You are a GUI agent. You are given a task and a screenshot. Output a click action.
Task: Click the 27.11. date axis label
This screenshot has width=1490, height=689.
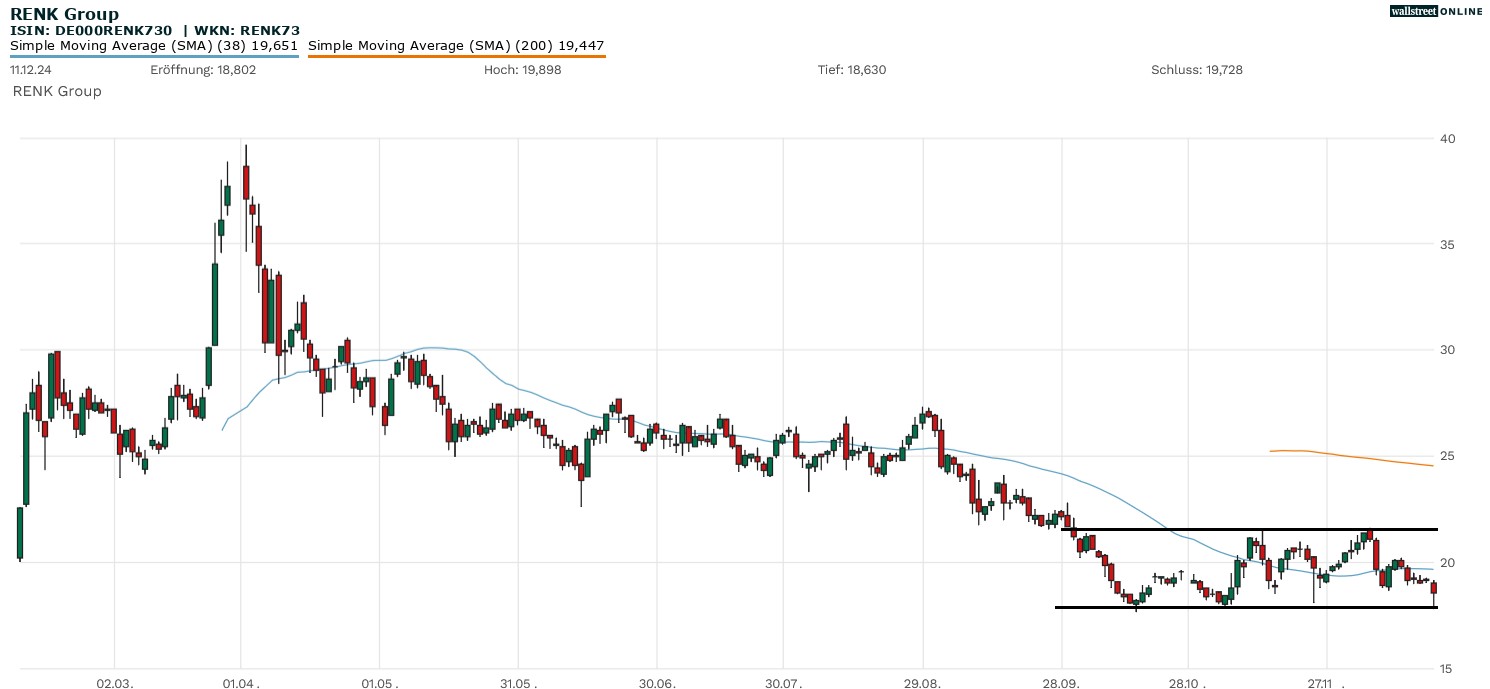tap(1326, 682)
